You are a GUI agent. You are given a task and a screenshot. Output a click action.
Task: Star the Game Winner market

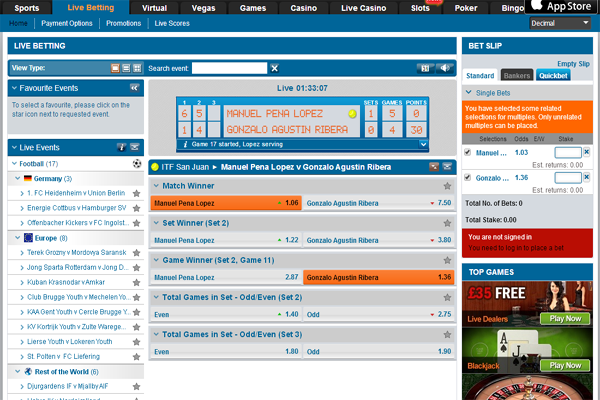[447, 260]
